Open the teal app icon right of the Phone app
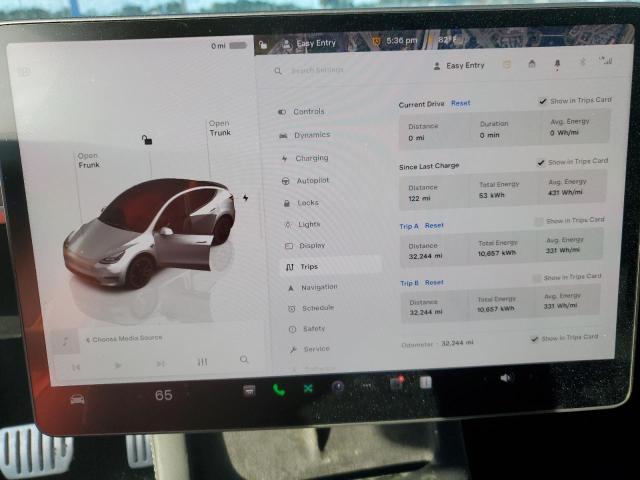This screenshot has height=480, width=640. (x=308, y=389)
